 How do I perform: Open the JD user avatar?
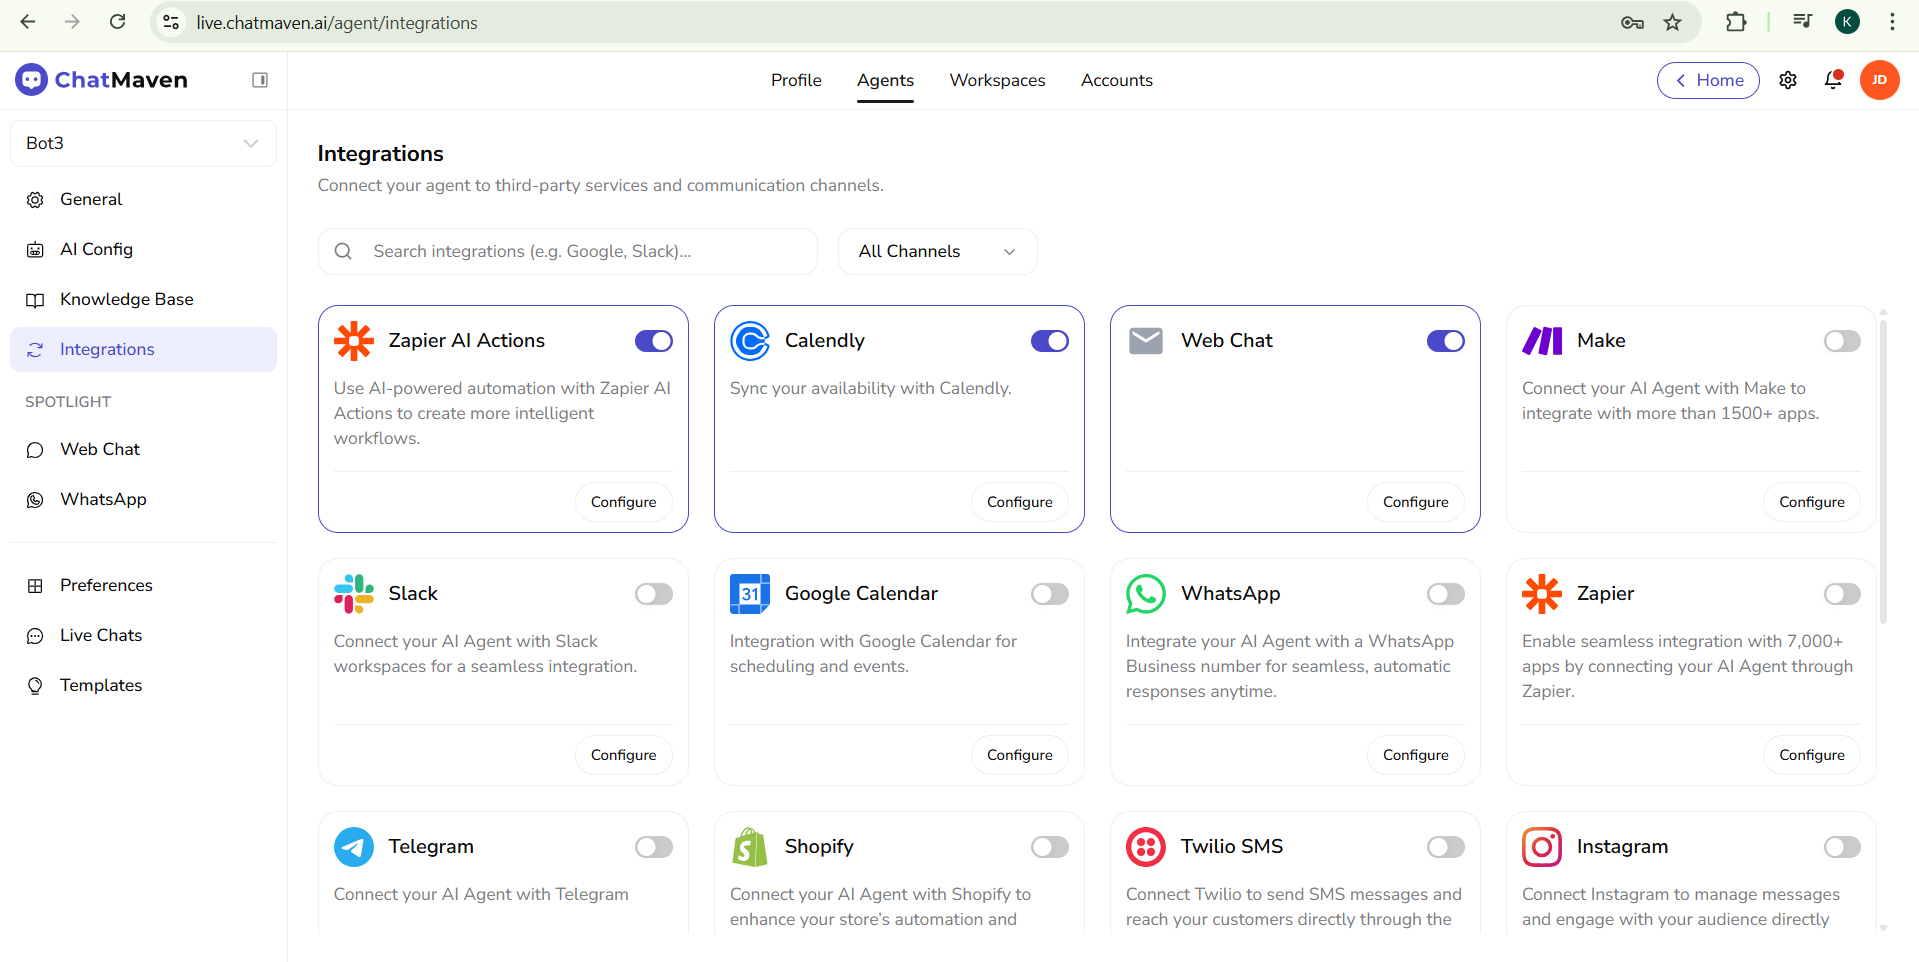[1879, 80]
